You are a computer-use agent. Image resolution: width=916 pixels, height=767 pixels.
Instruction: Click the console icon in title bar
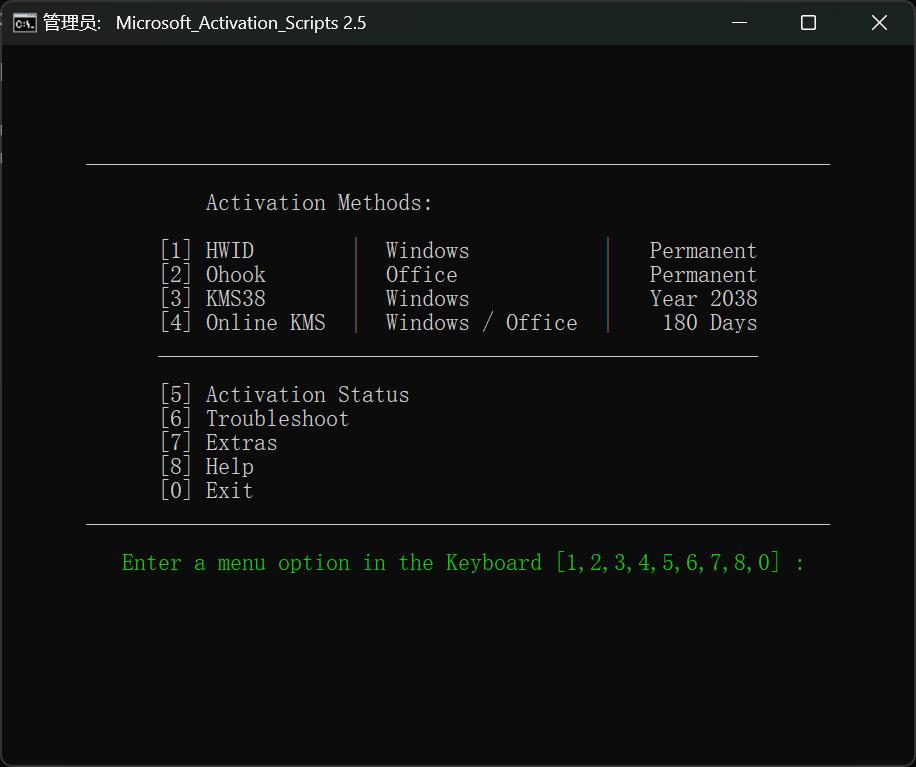click(25, 23)
